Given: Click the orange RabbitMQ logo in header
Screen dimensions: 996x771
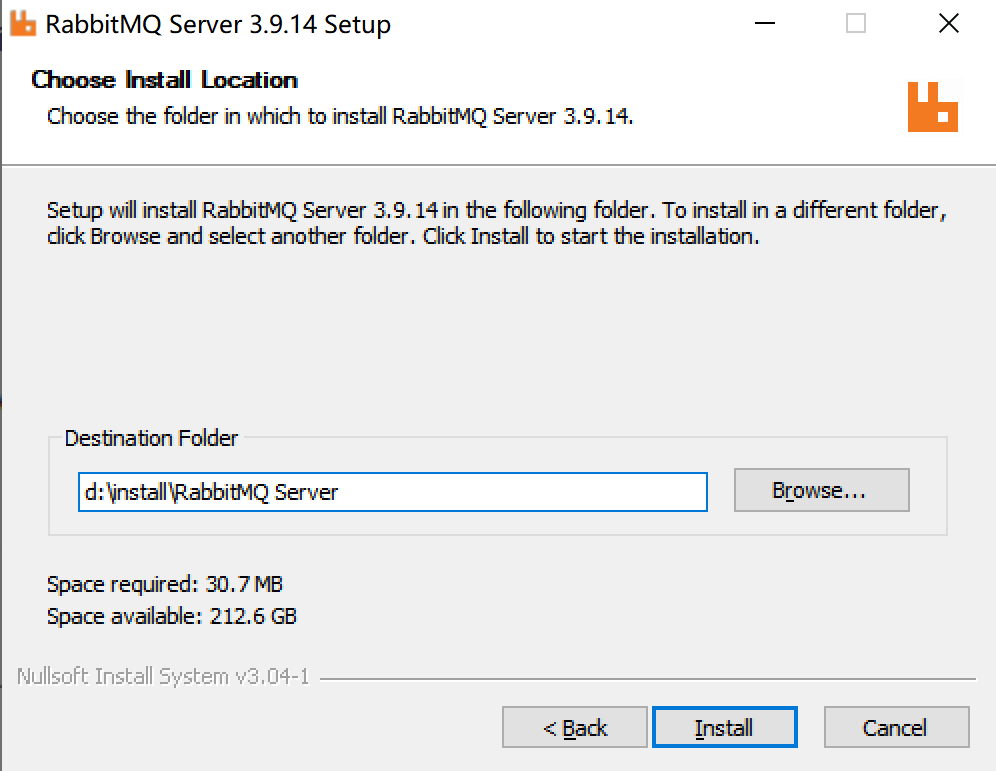Looking at the screenshot, I should (932, 107).
